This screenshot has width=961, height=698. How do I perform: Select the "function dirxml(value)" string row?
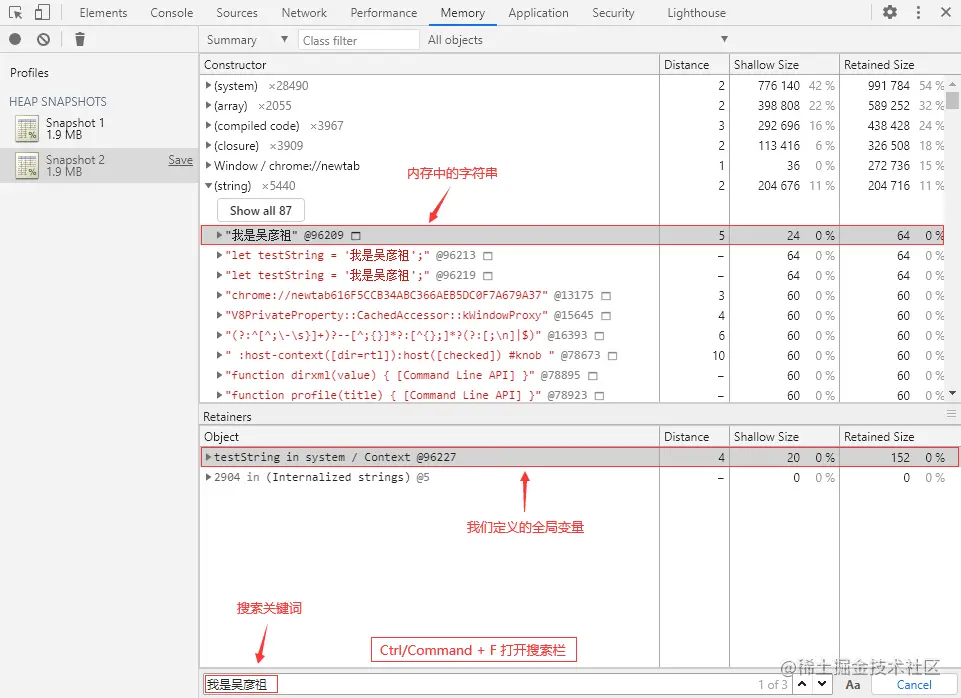(x=571, y=375)
